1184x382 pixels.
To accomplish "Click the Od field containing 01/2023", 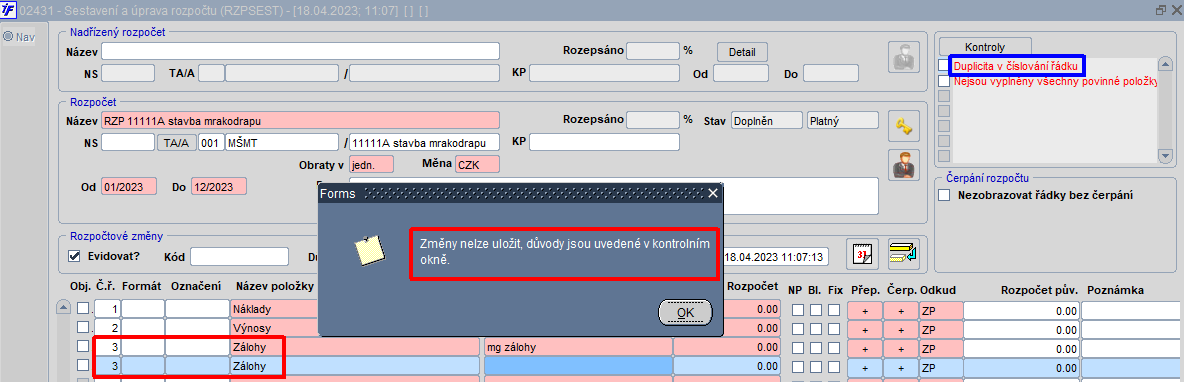I will click(x=129, y=186).
